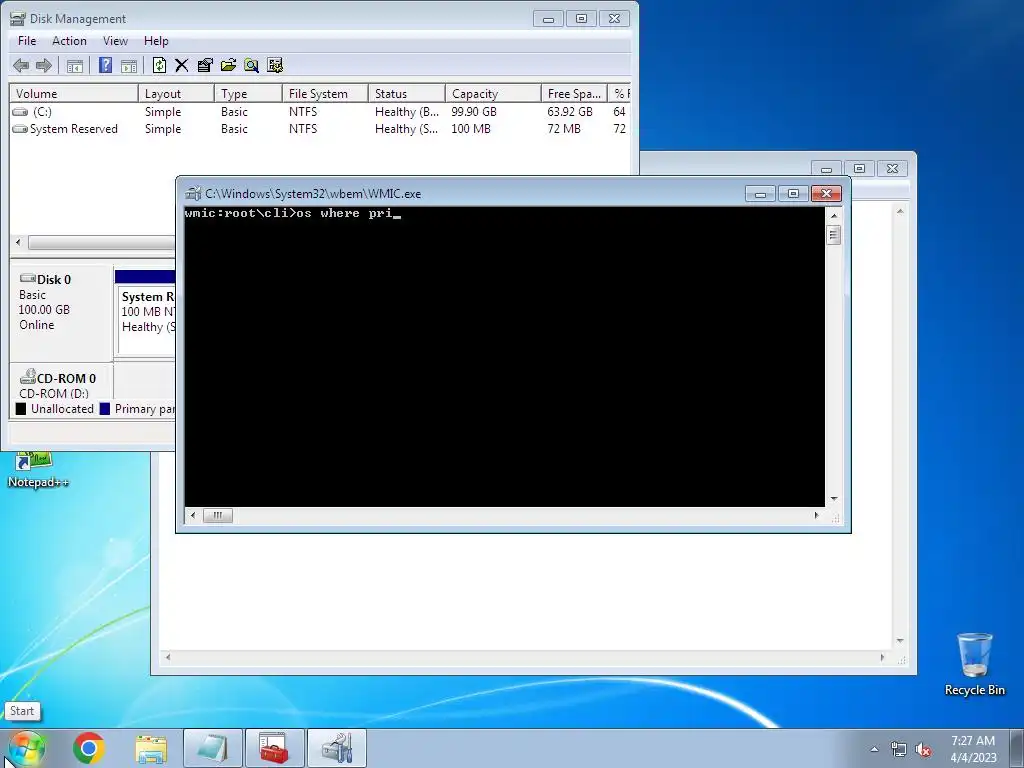Open Windows Explorer from the taskbar
This screenshot has height=768, width=1024.
pyautogui.click(x=151, y=748)
